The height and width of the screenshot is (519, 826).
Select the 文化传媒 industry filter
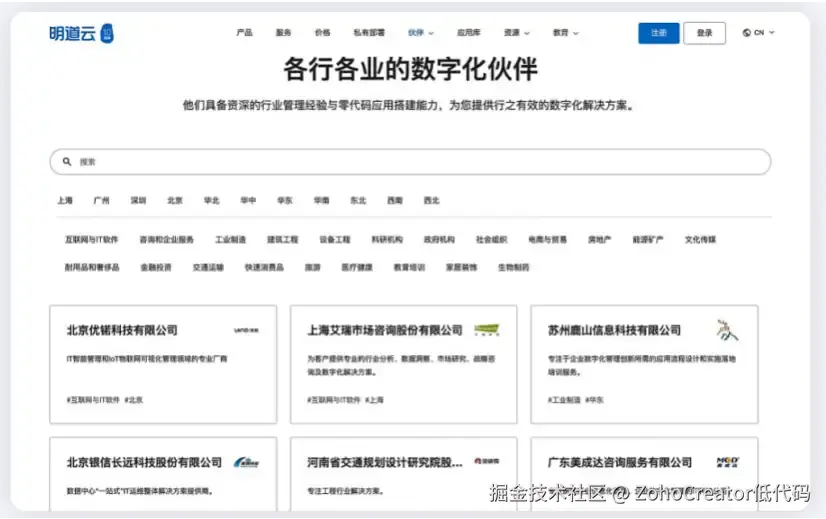tap(700, 240)
